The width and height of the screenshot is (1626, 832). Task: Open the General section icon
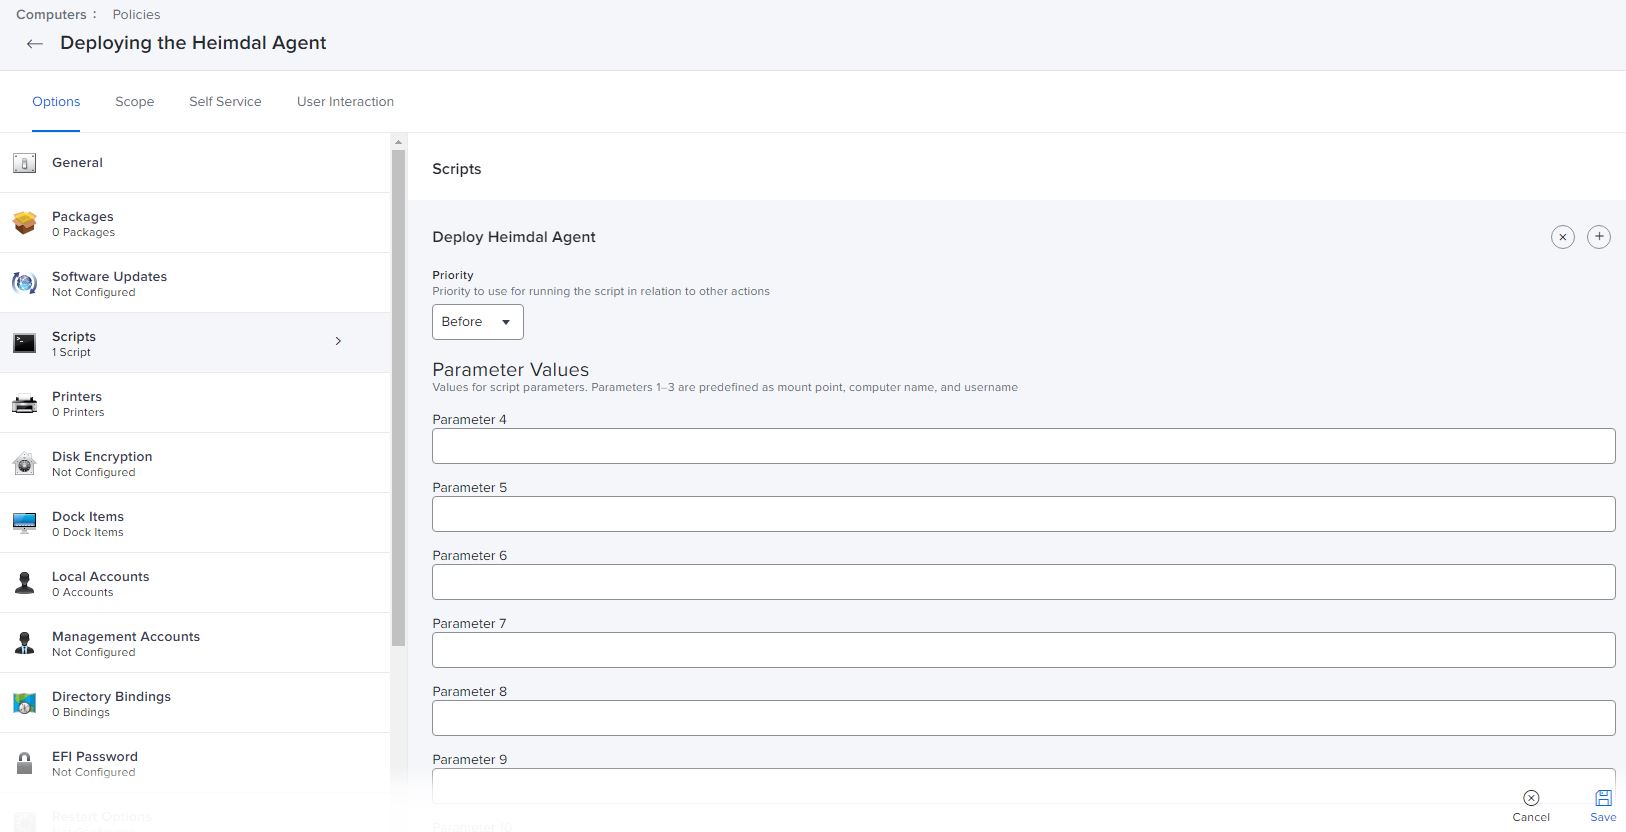(x=25, y=163)
